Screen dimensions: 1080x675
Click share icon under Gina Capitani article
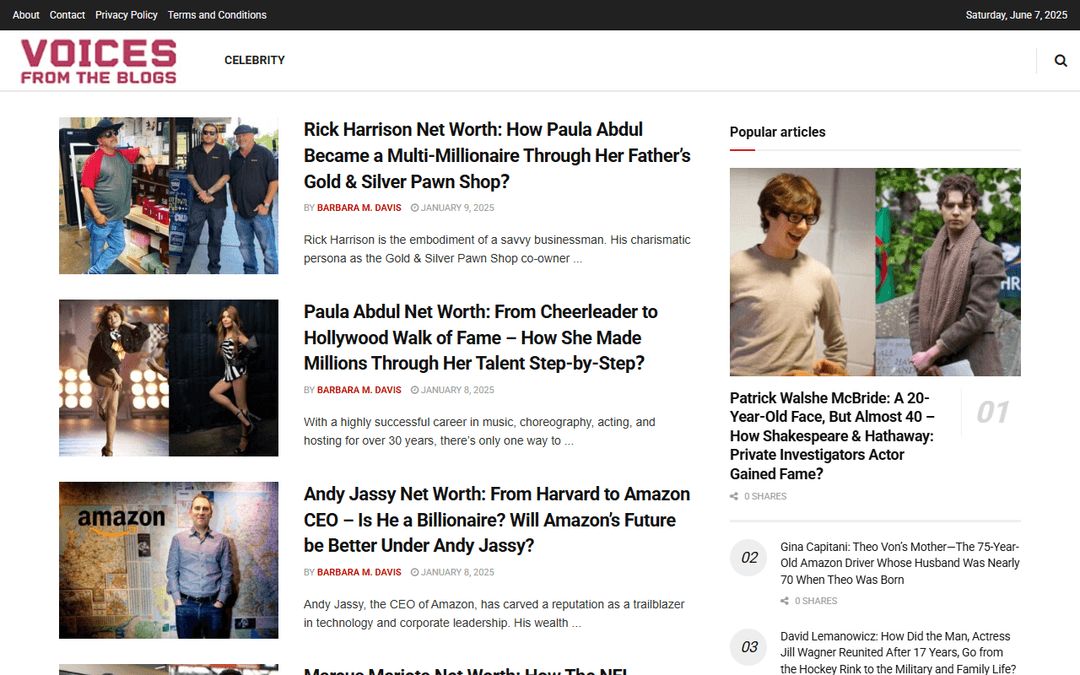[x=785, y=601]
